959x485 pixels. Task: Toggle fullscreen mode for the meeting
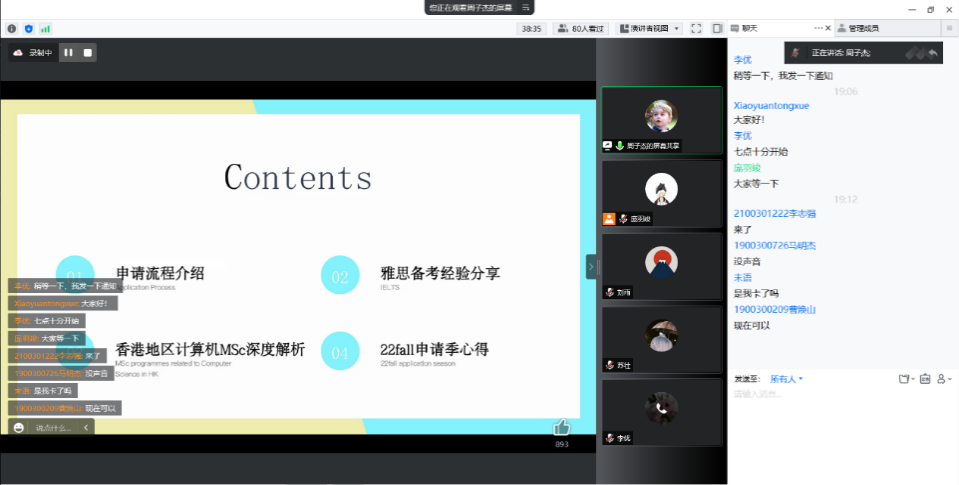tap(696, 29)
